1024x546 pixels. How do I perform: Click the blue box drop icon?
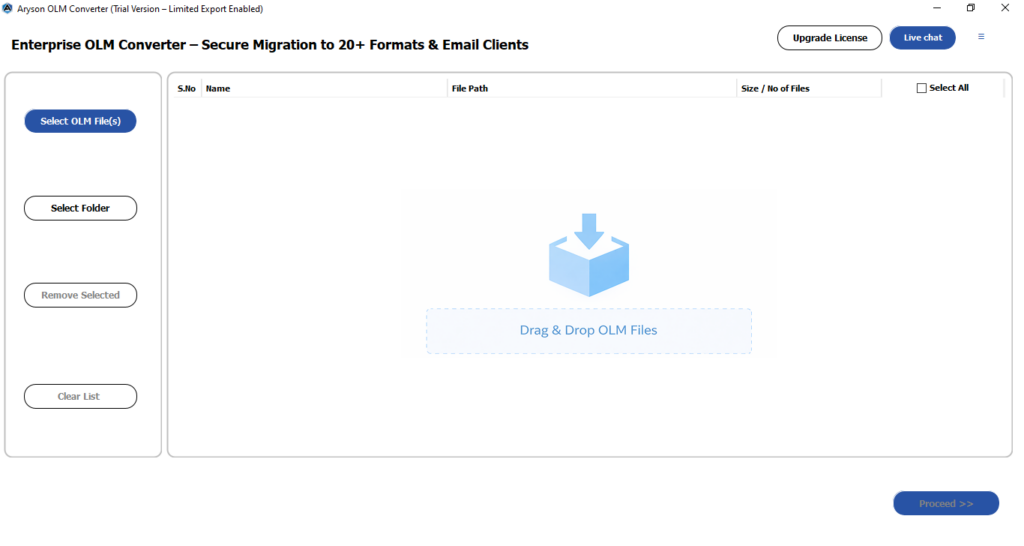point(589,255)
